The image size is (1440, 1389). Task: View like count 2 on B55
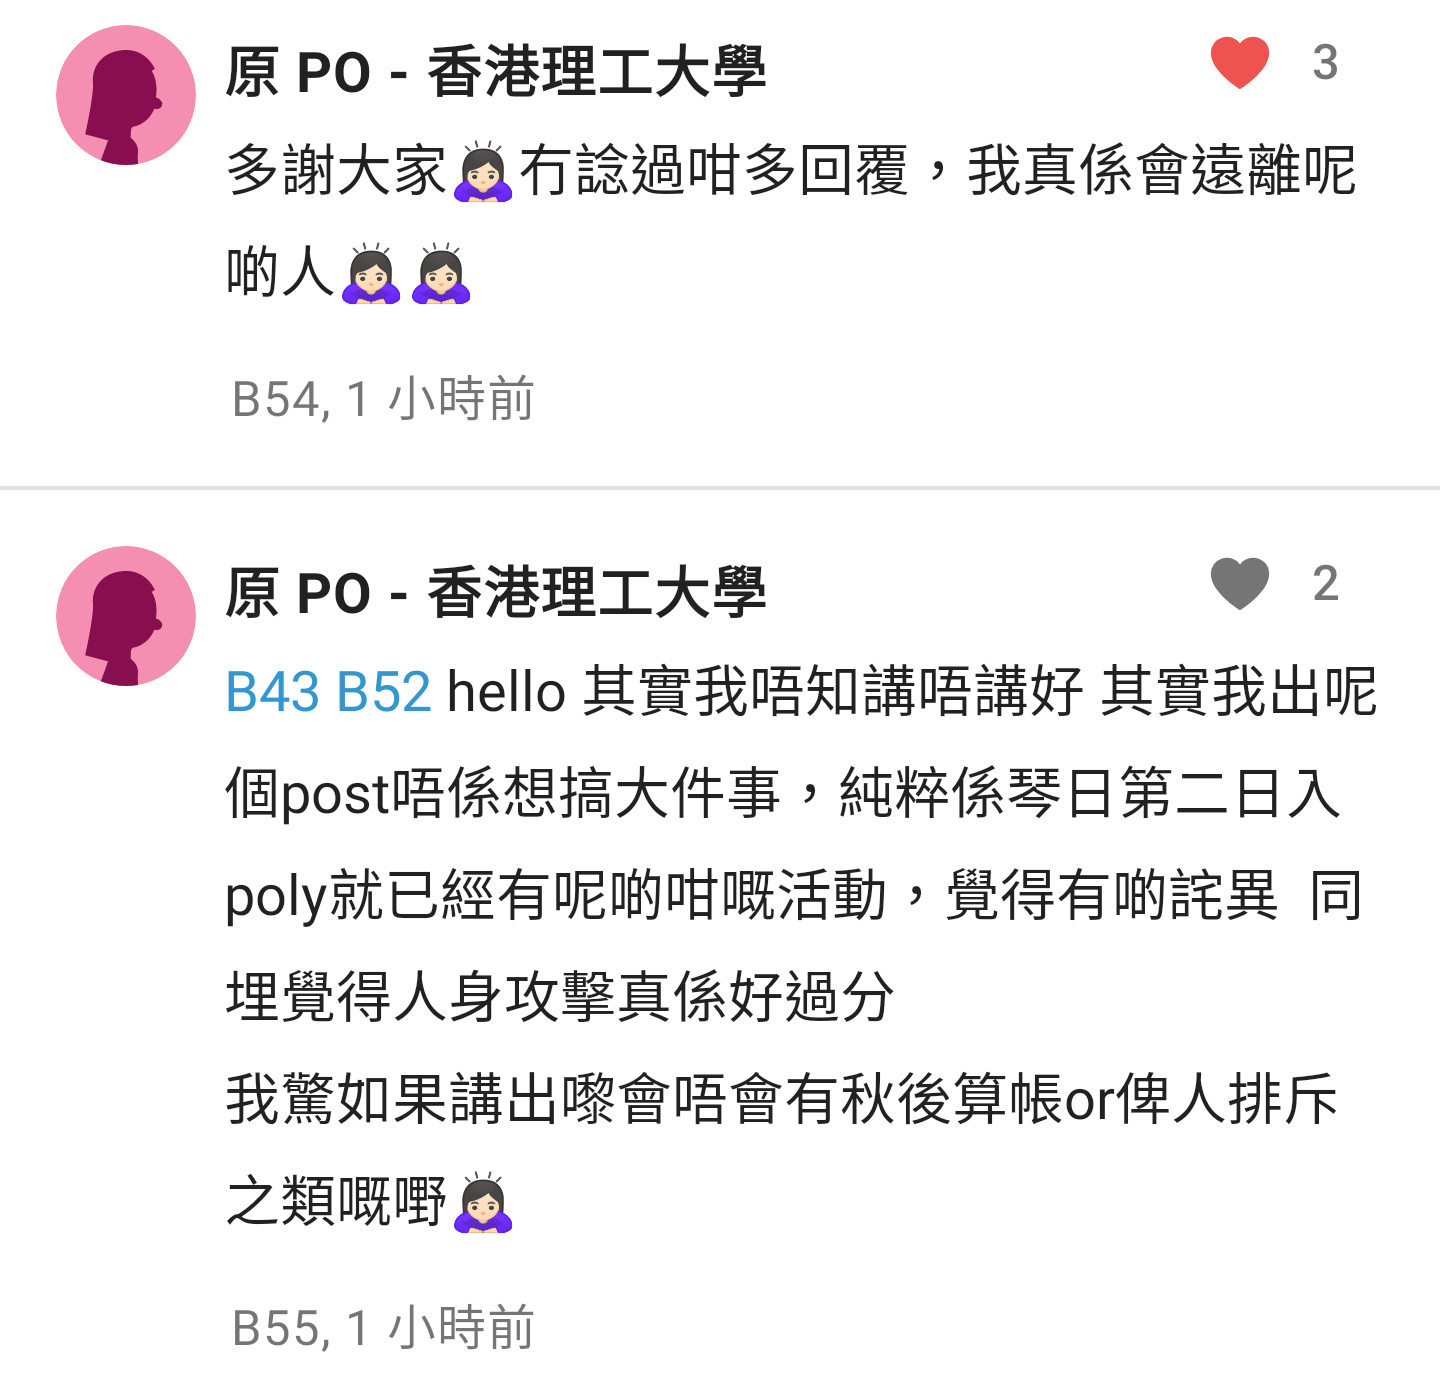(1325, 584)
